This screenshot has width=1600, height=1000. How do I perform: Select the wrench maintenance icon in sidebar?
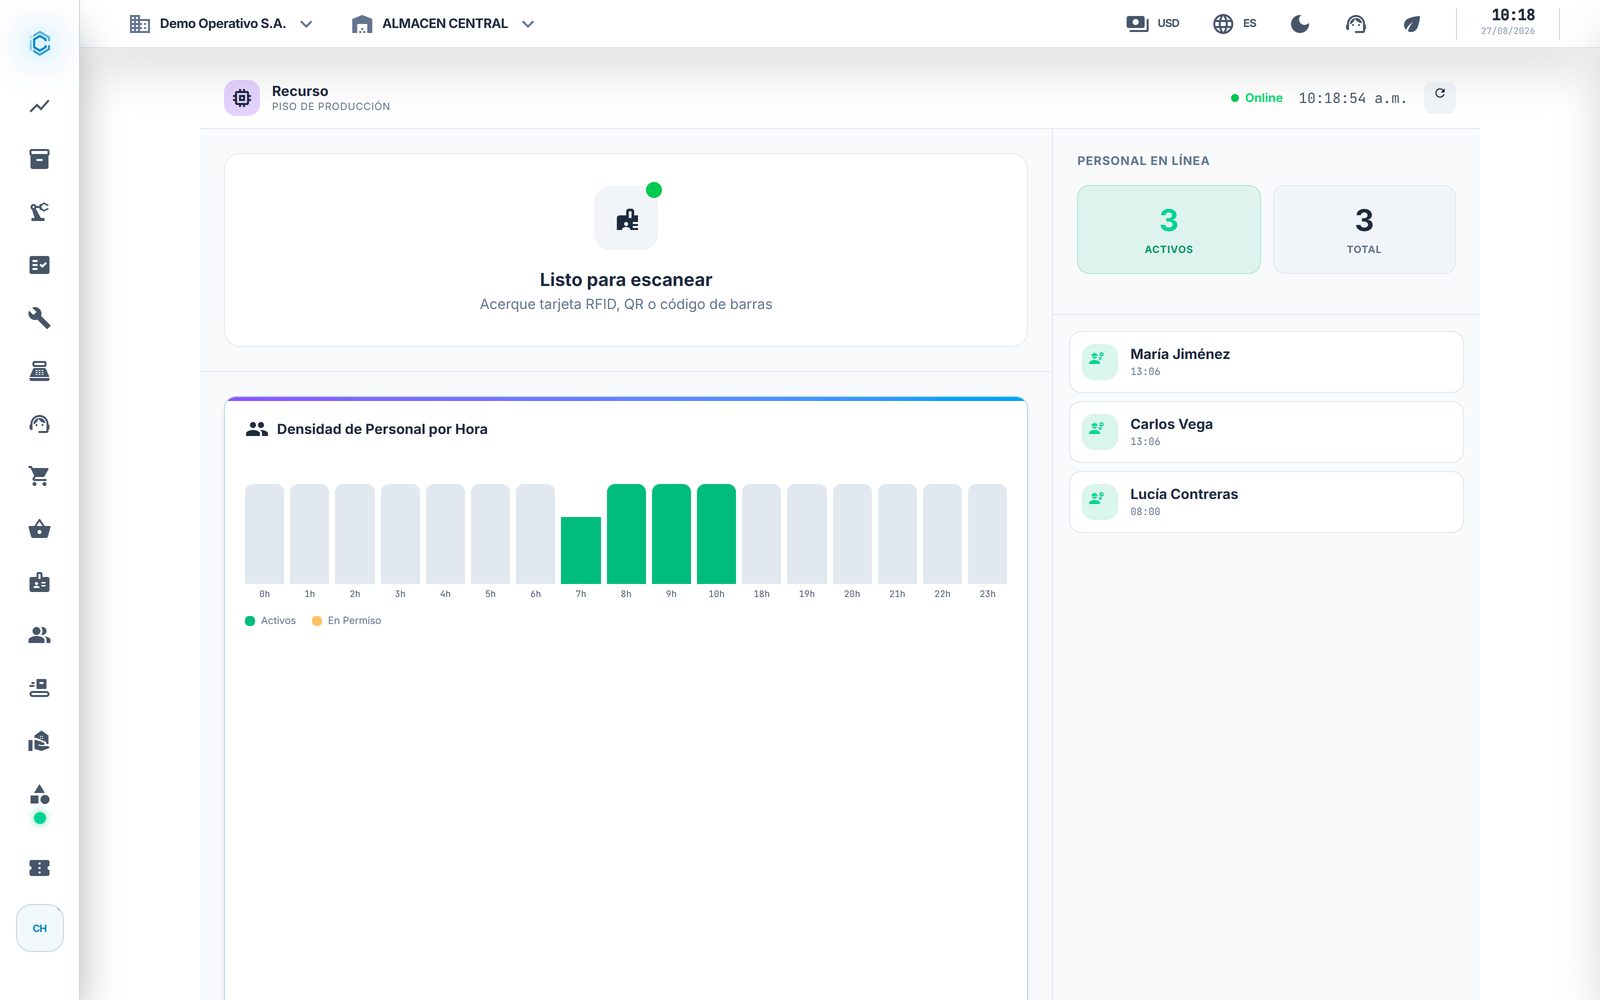(39, 318)
